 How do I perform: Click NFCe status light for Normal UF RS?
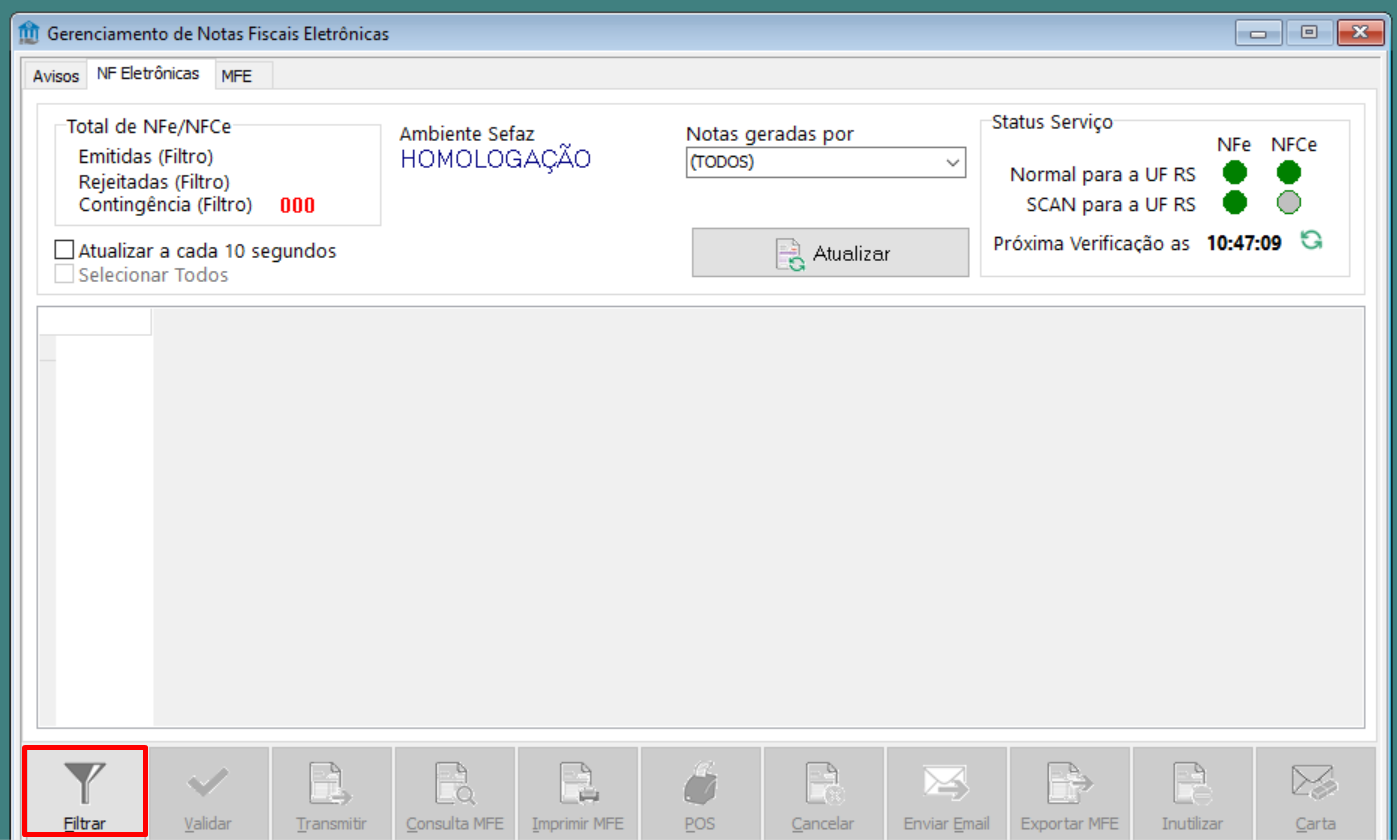[1289, 173]
